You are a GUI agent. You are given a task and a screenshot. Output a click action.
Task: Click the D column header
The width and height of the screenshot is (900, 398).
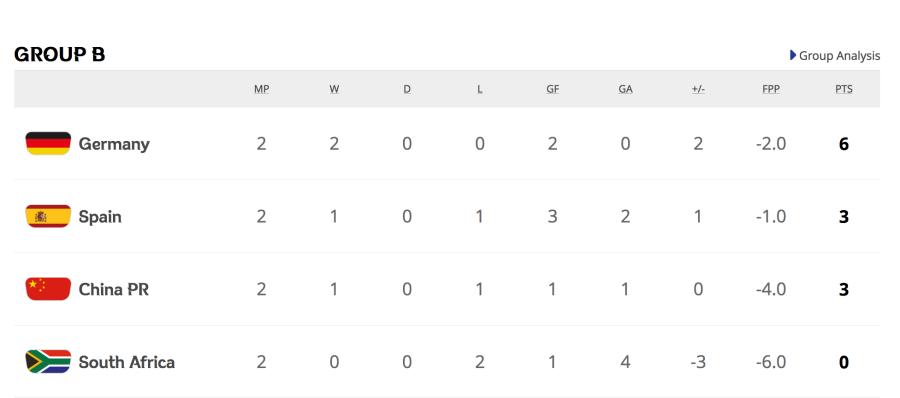pos(407,89)
